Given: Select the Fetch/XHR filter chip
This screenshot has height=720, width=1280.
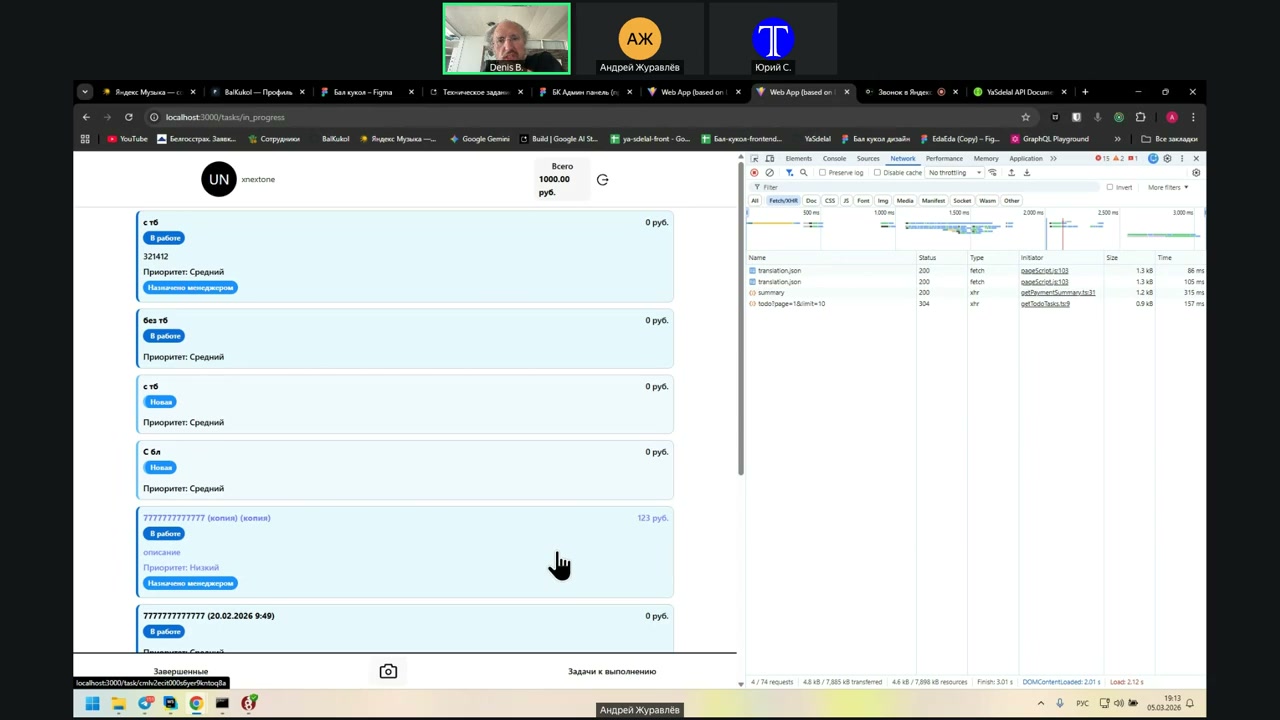Looking at the screenshot, I should (783, 201).
